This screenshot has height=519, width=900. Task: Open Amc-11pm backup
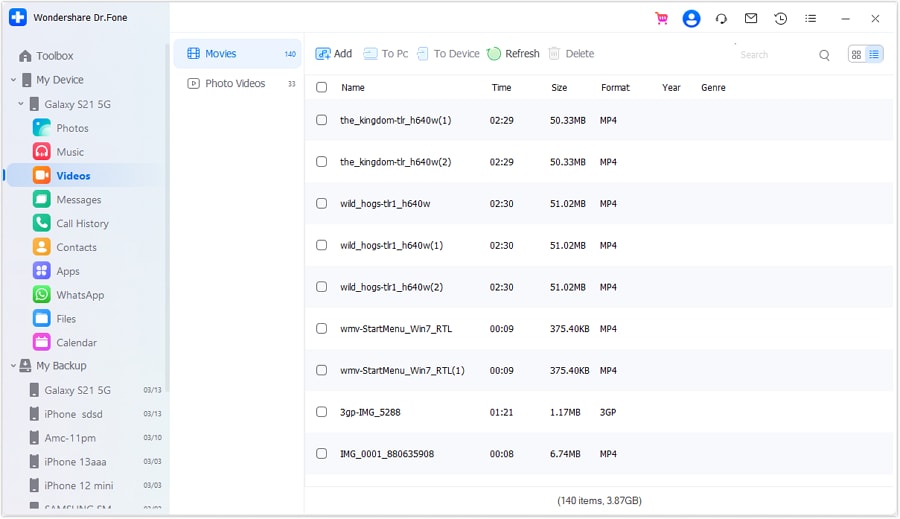[95, 438]
